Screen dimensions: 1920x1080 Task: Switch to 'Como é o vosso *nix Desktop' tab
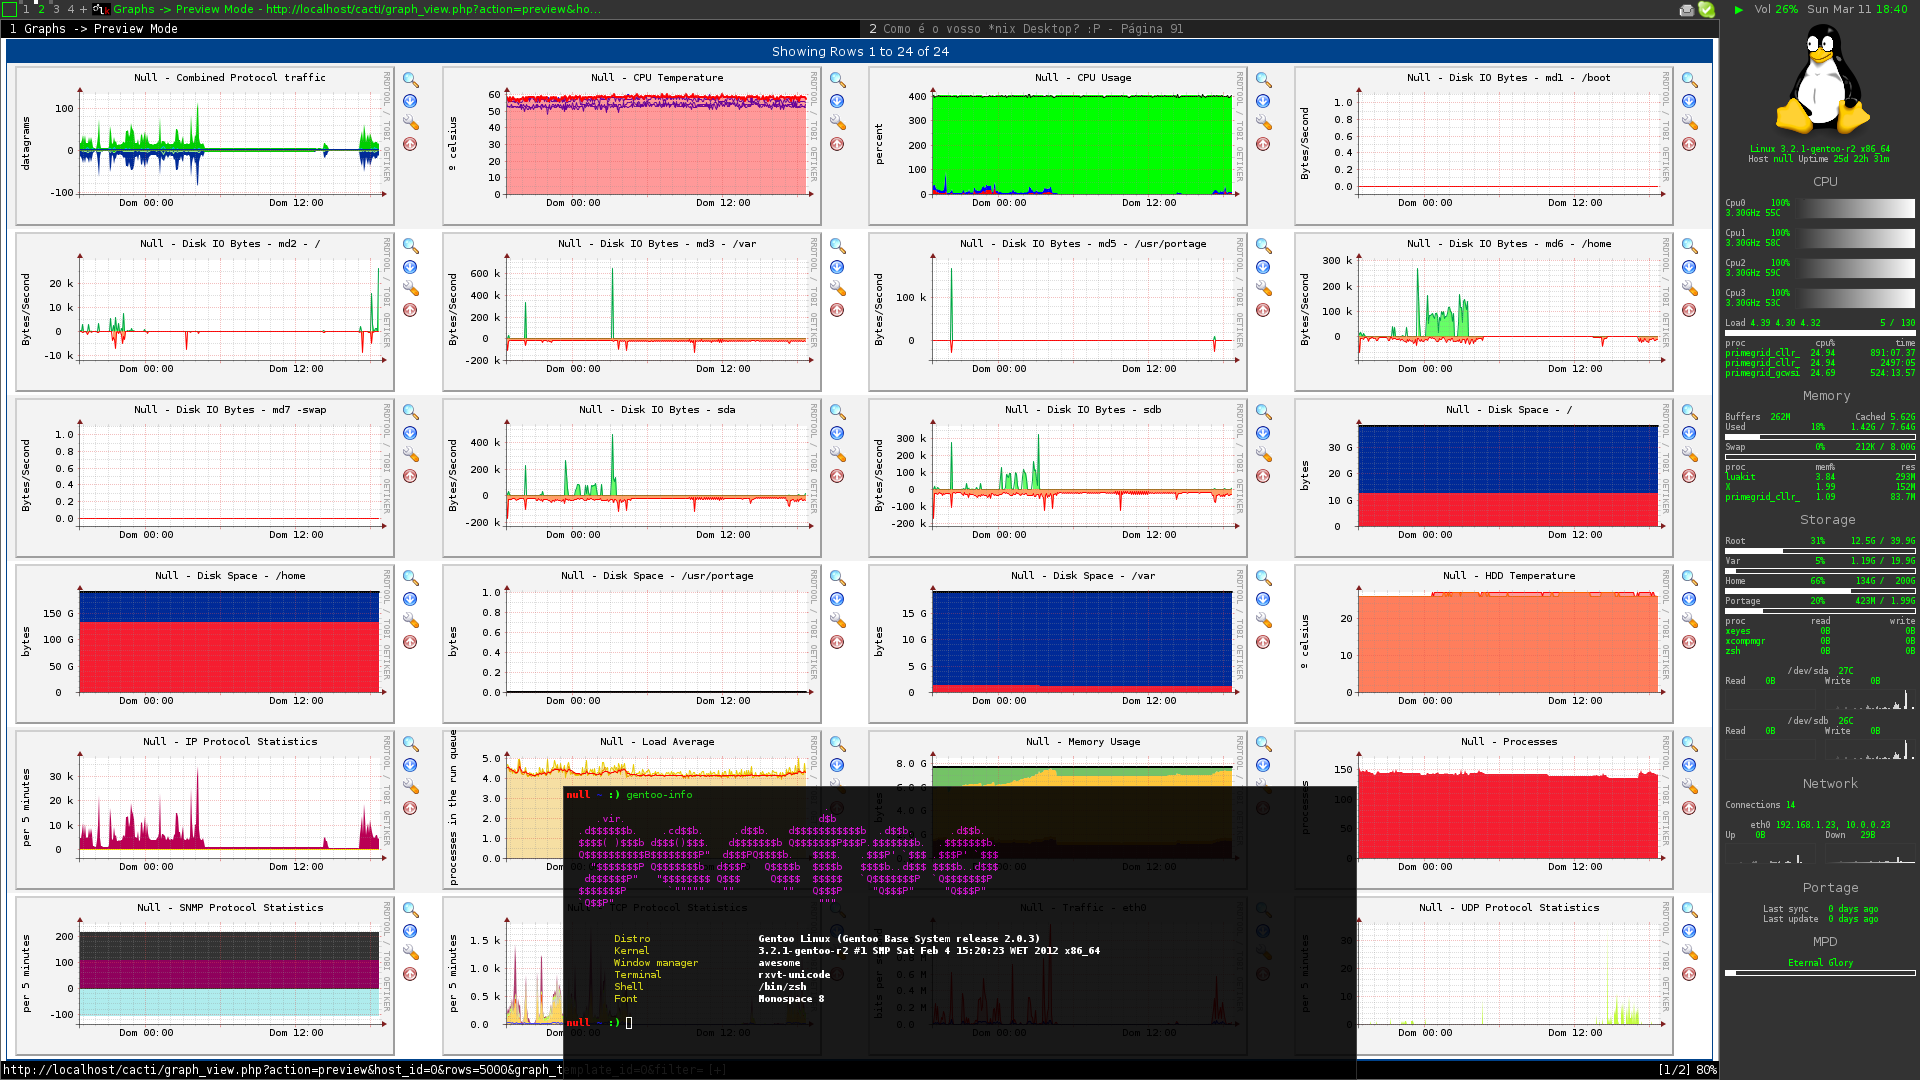pyautogui.click(x=1025, y=29)
